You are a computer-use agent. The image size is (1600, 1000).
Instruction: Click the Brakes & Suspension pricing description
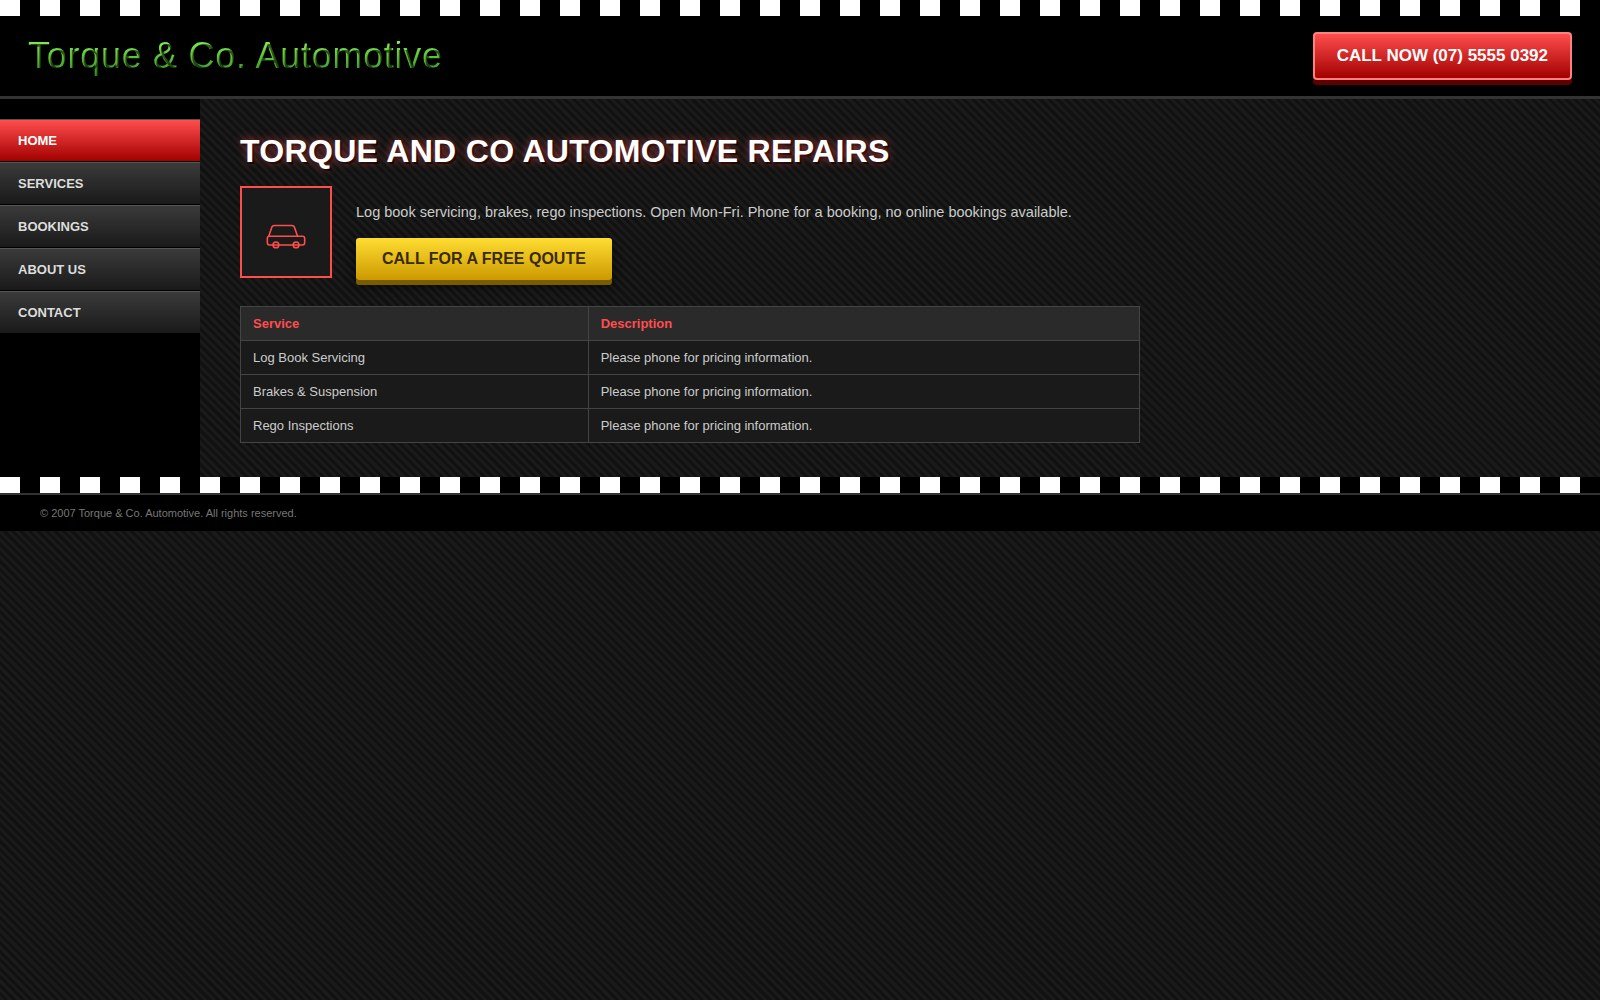pos(864,392)
